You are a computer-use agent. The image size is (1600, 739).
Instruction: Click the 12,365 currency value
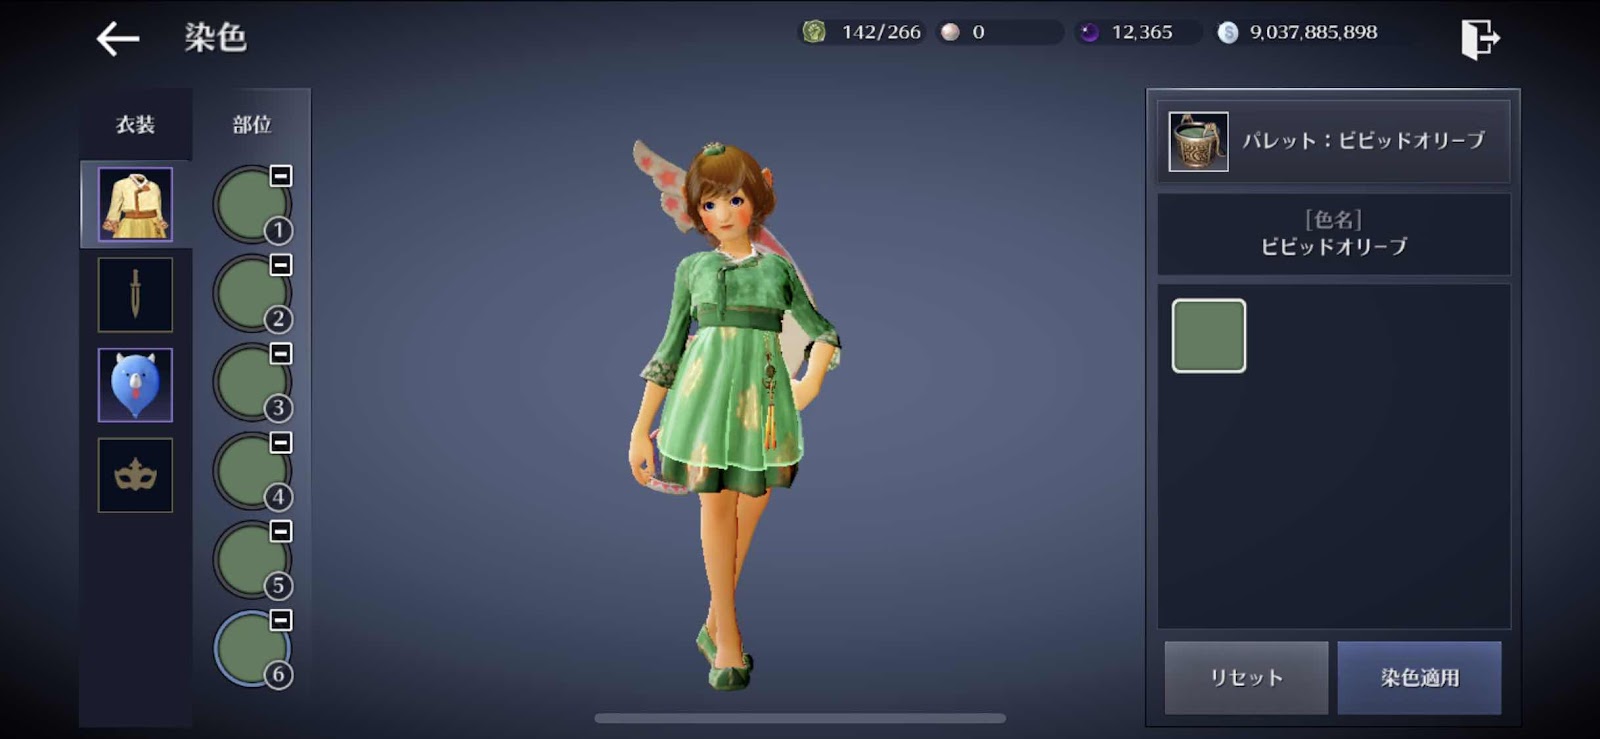(x=1142, y=32)
